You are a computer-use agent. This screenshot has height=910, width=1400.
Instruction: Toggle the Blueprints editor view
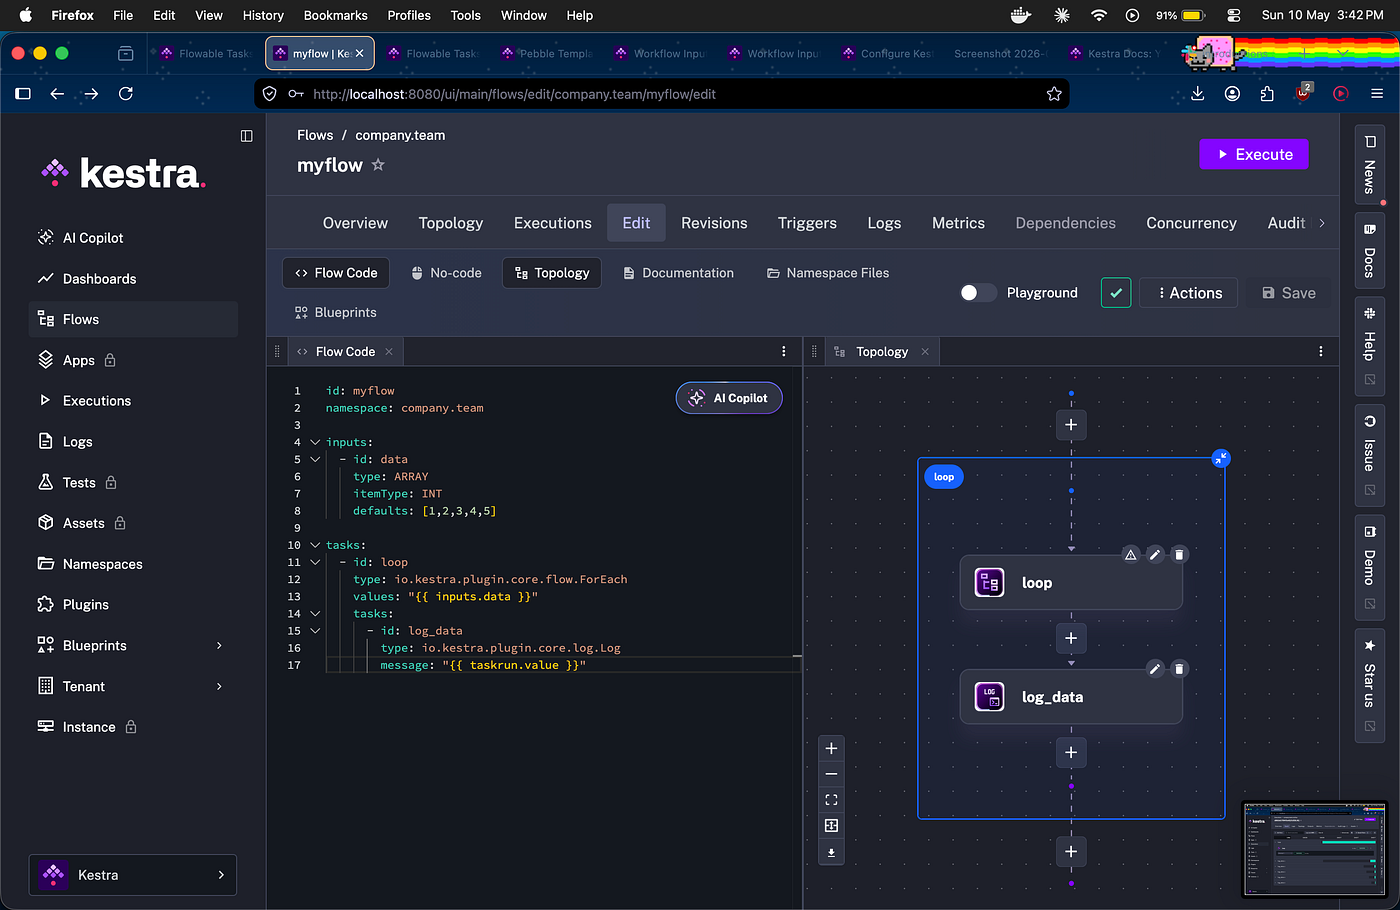pos(336,313)
